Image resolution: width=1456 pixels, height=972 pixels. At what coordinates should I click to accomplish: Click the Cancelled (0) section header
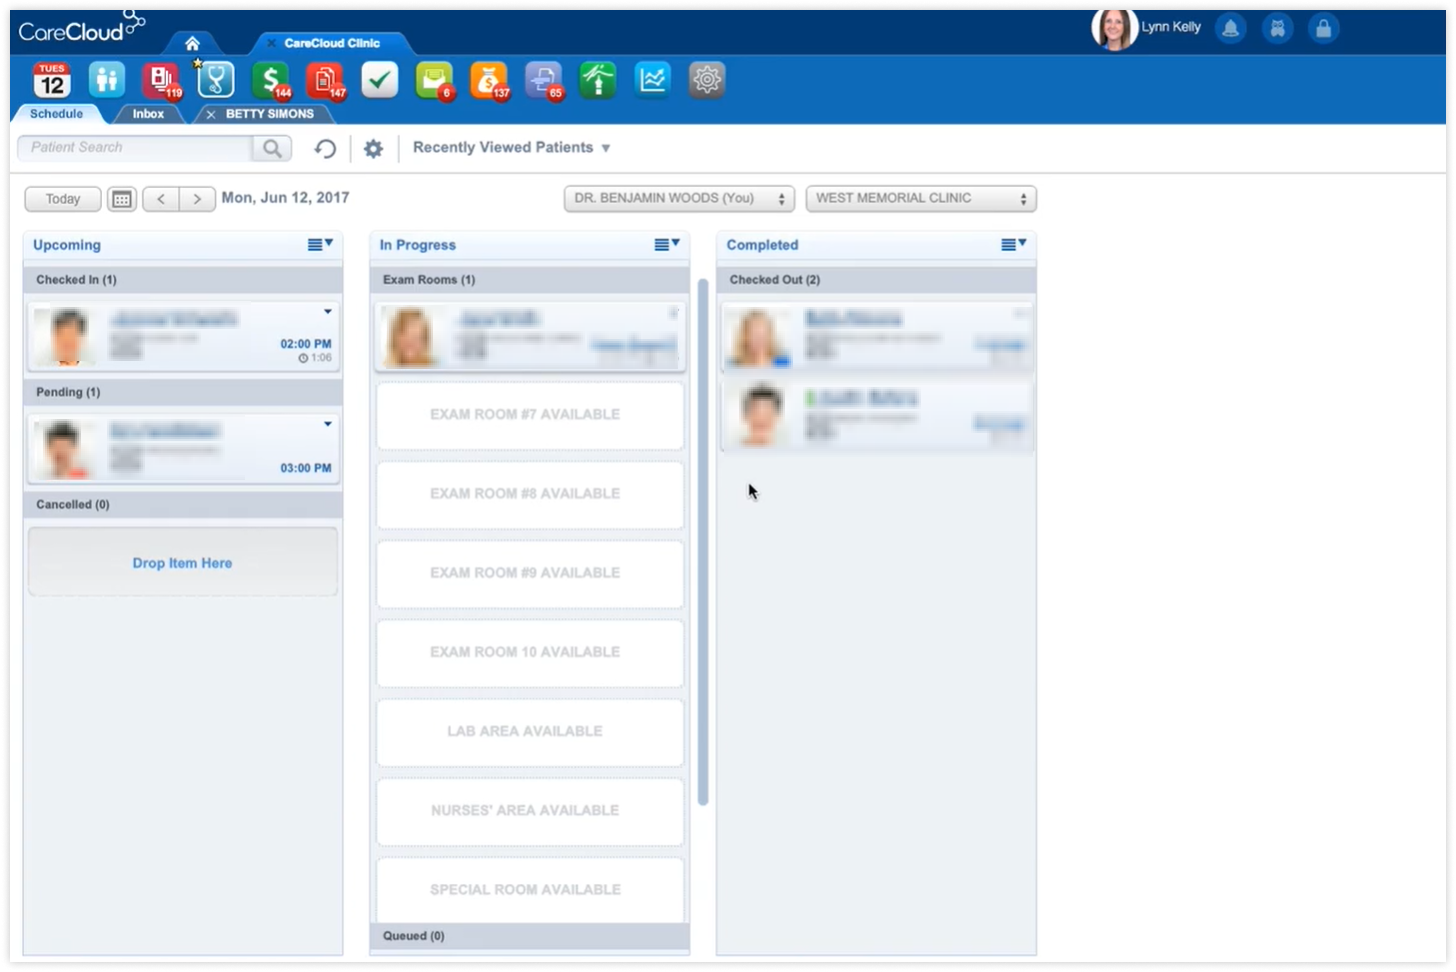(183, 504)
